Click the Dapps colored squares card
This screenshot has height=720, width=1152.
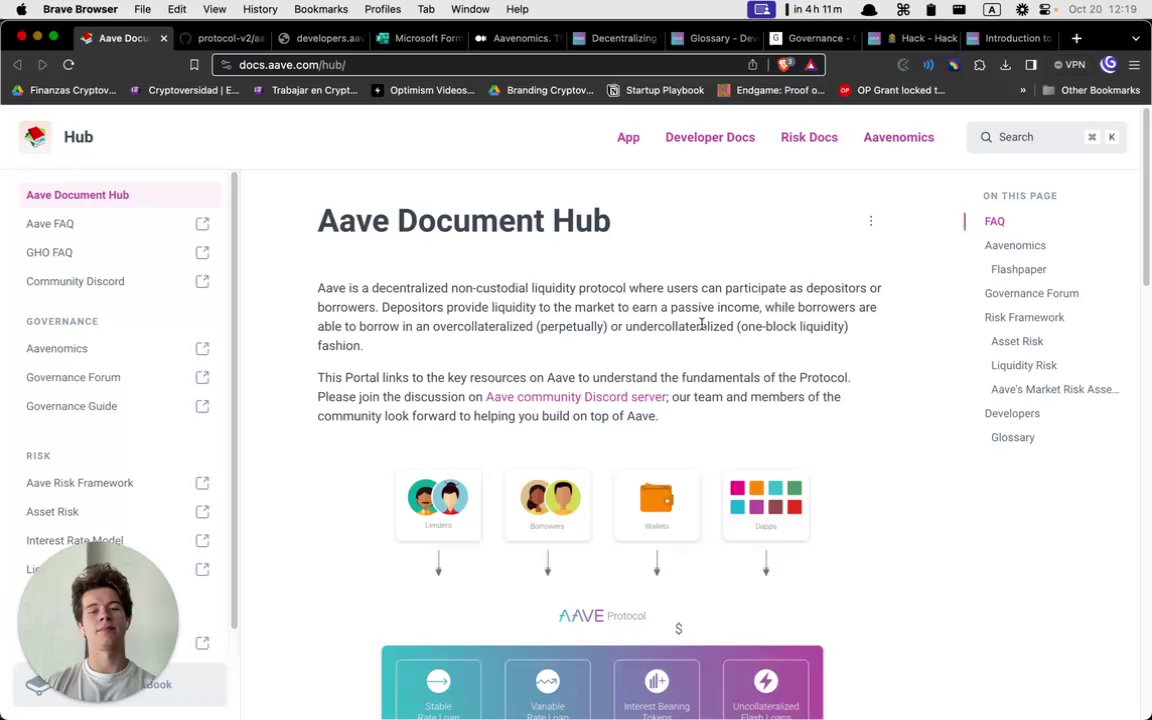(766, 505)
